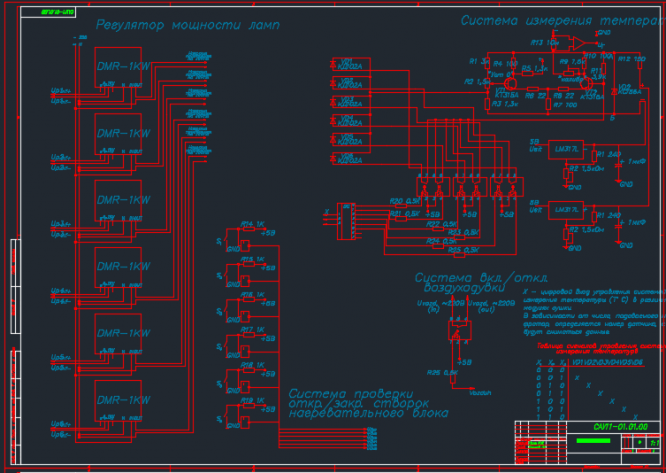666x473 pixels.
Task: Click the VD1 КД202А diode label
Action: click(x=350, y=63)
